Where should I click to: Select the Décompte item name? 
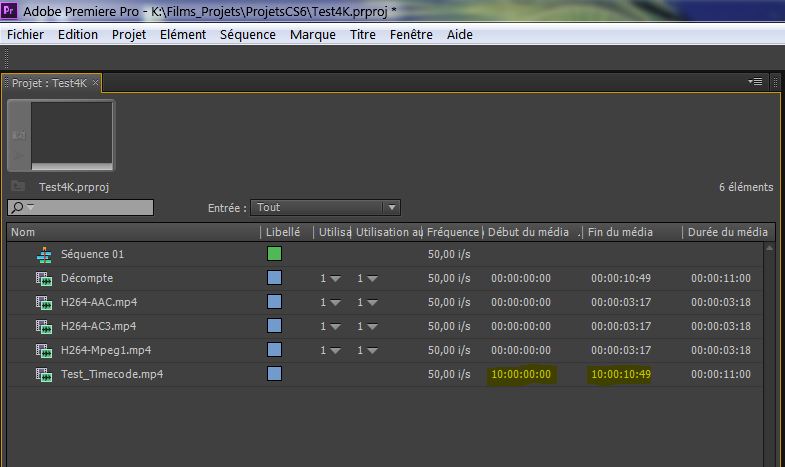[x=87, y=278]
